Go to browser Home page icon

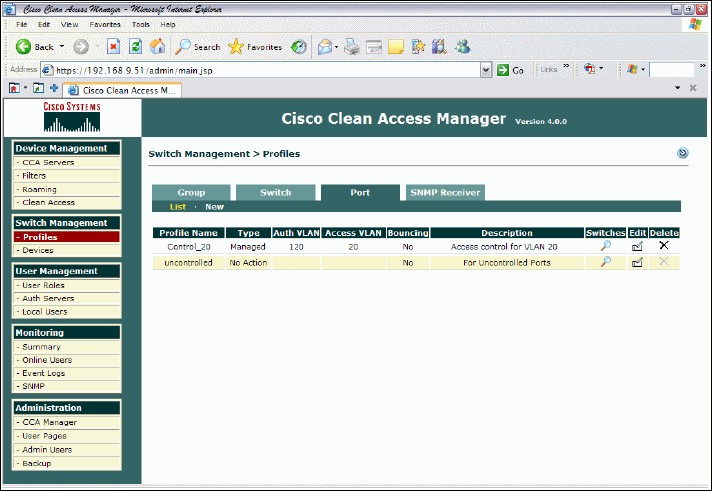tap(157, 46)
